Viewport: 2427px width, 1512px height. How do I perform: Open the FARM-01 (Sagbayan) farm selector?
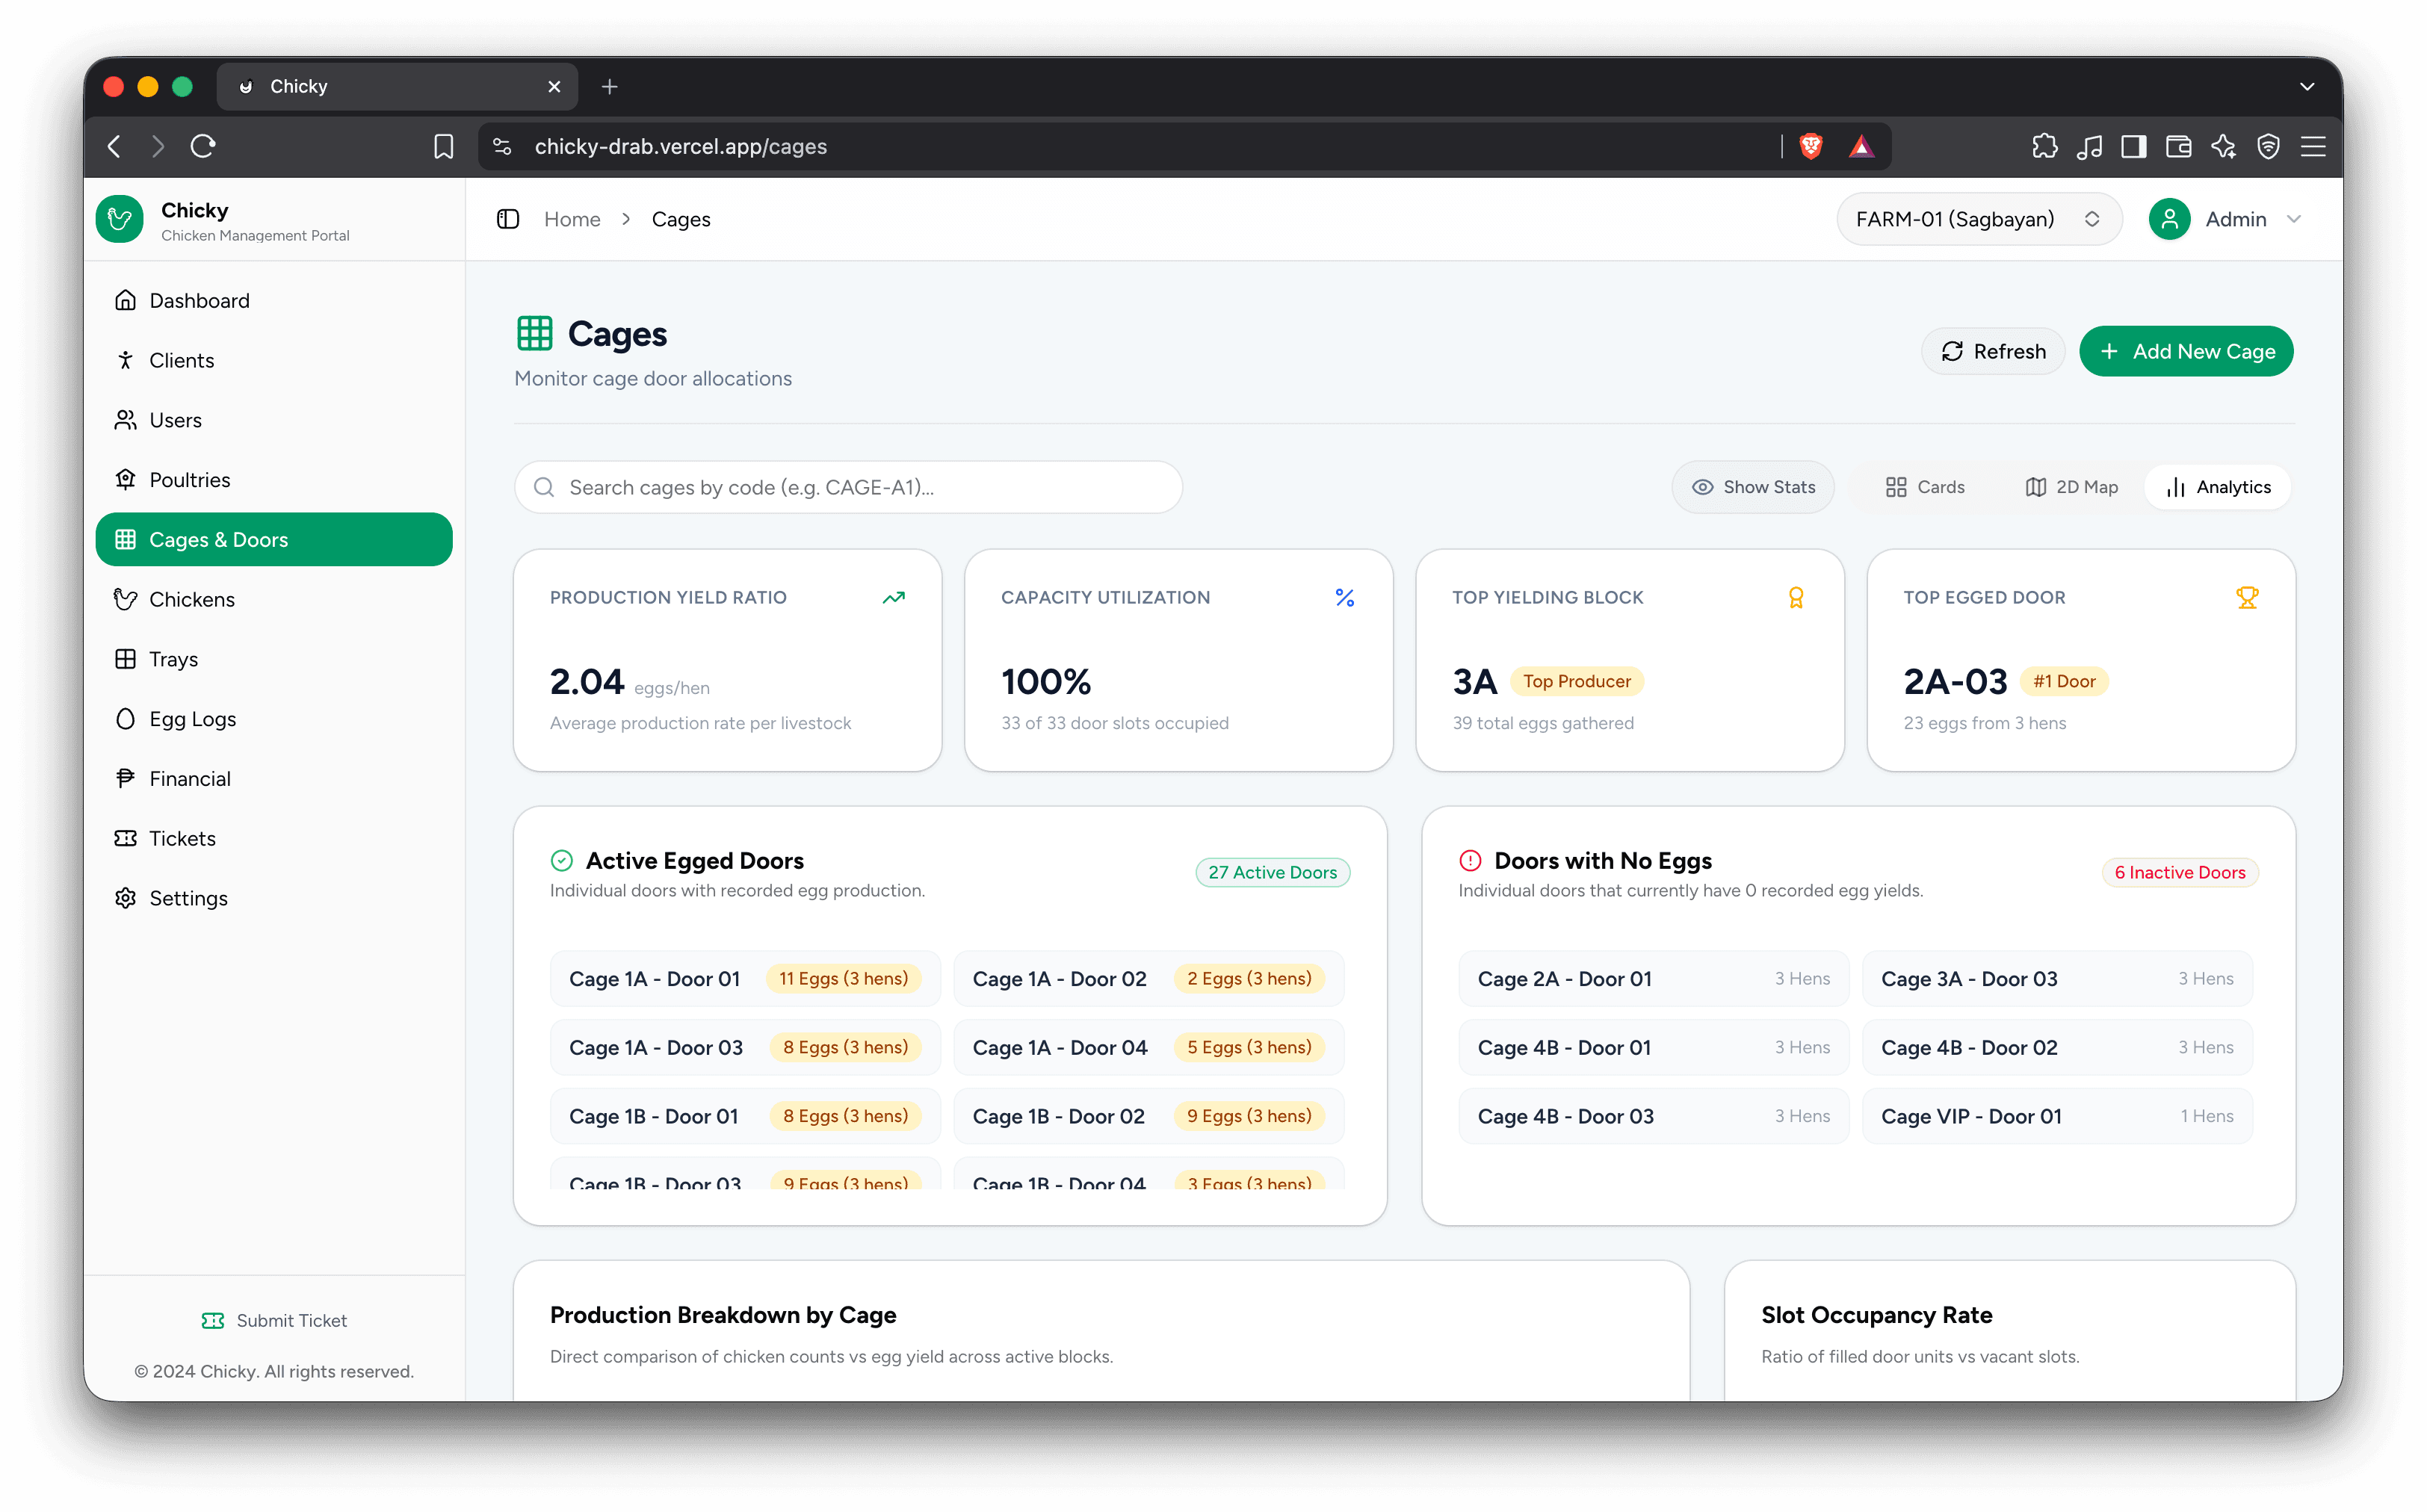tap(1978, 219)
